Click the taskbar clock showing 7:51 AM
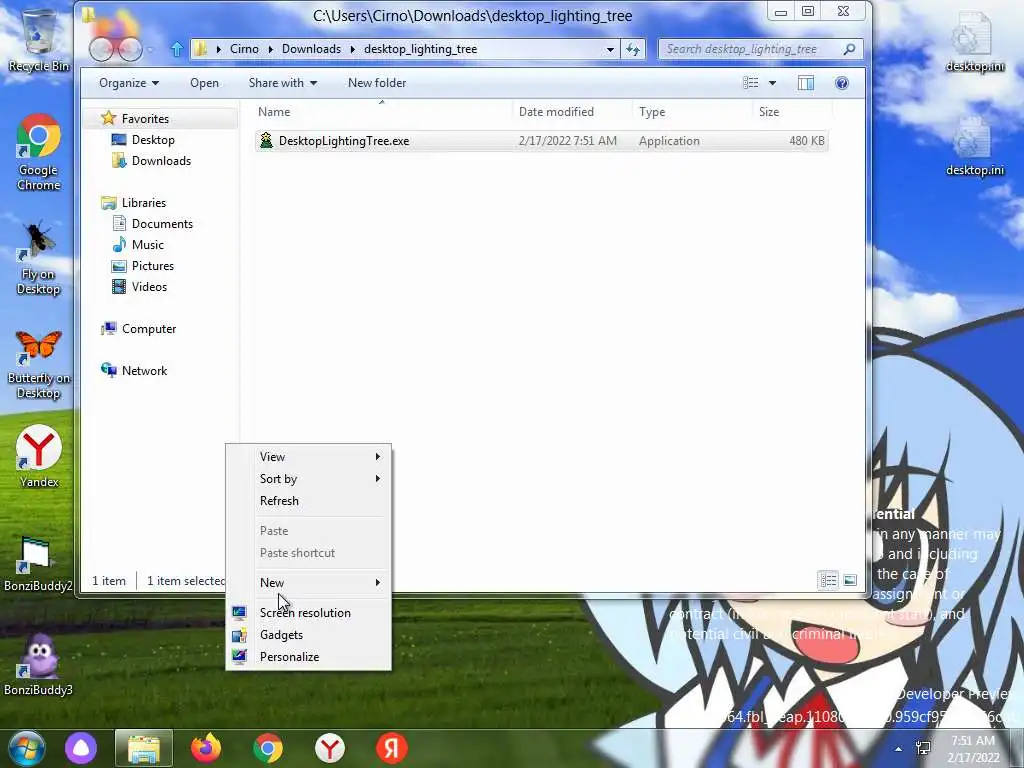Image resolution: width=1024 pixels, height=768 pixels. tap(973, 749)
